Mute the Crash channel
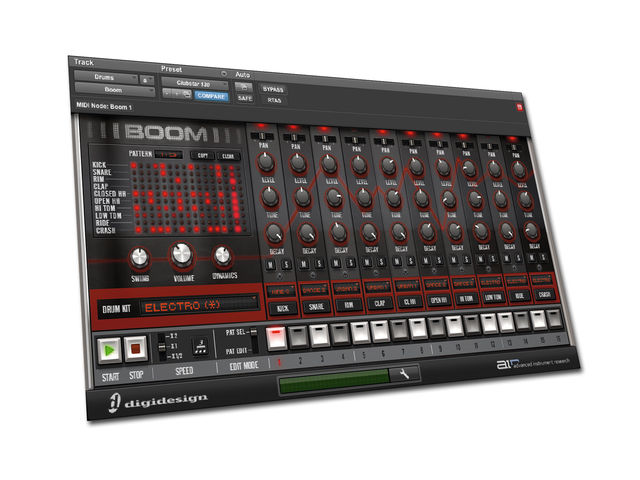 [531, 257]
